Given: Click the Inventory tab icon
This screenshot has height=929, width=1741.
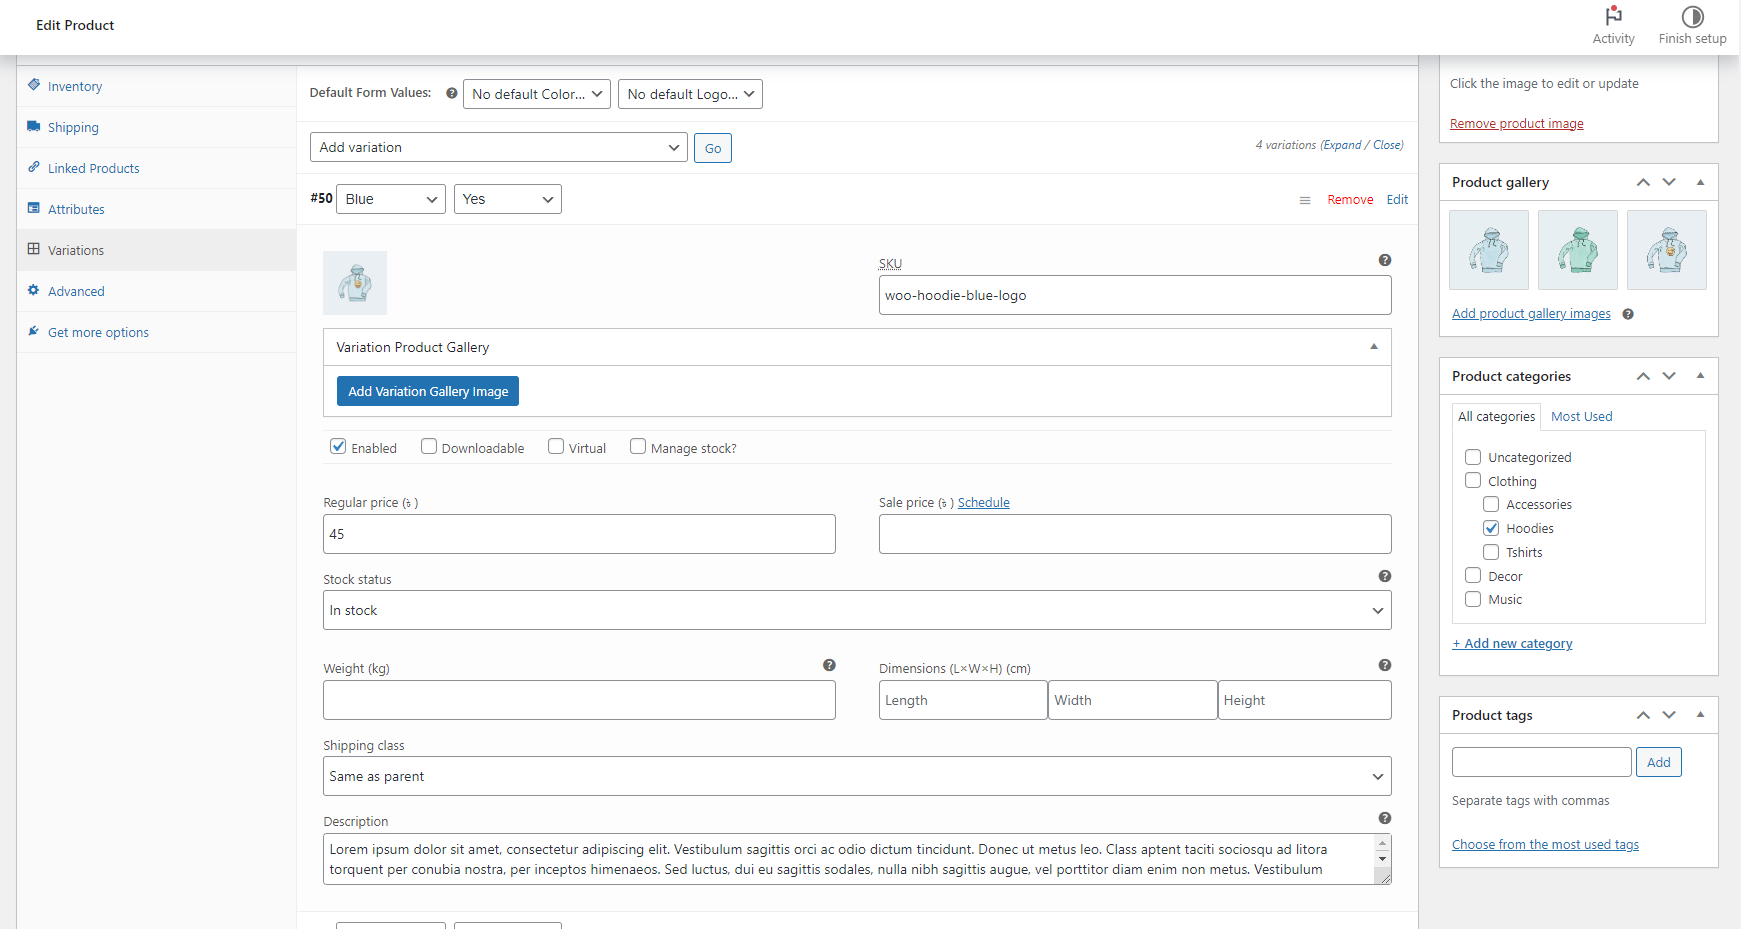Looking at the screenshot, I should pyautogui.click(x=34, y=85).
